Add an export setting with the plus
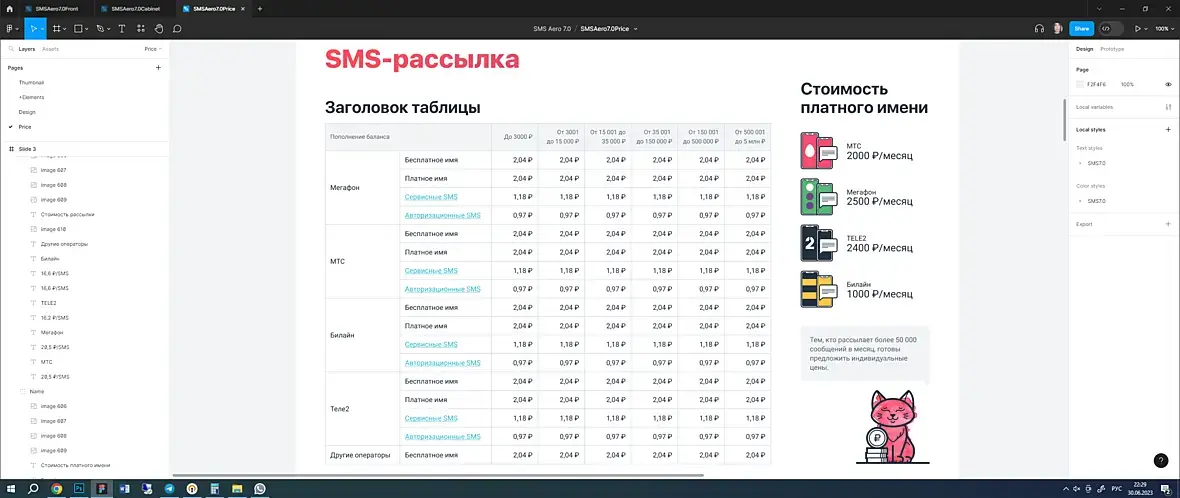Screen dimensions: 1180x498 (x=1168, y=224)
